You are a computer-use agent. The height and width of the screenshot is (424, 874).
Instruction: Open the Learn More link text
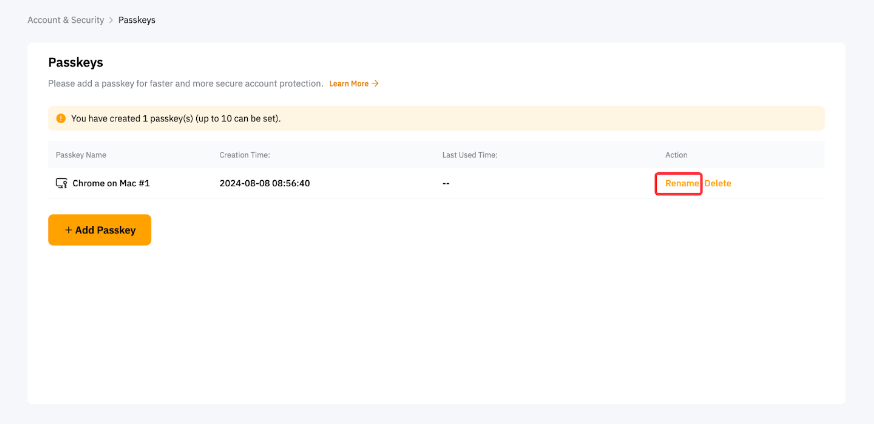click(x=348, y=84)
